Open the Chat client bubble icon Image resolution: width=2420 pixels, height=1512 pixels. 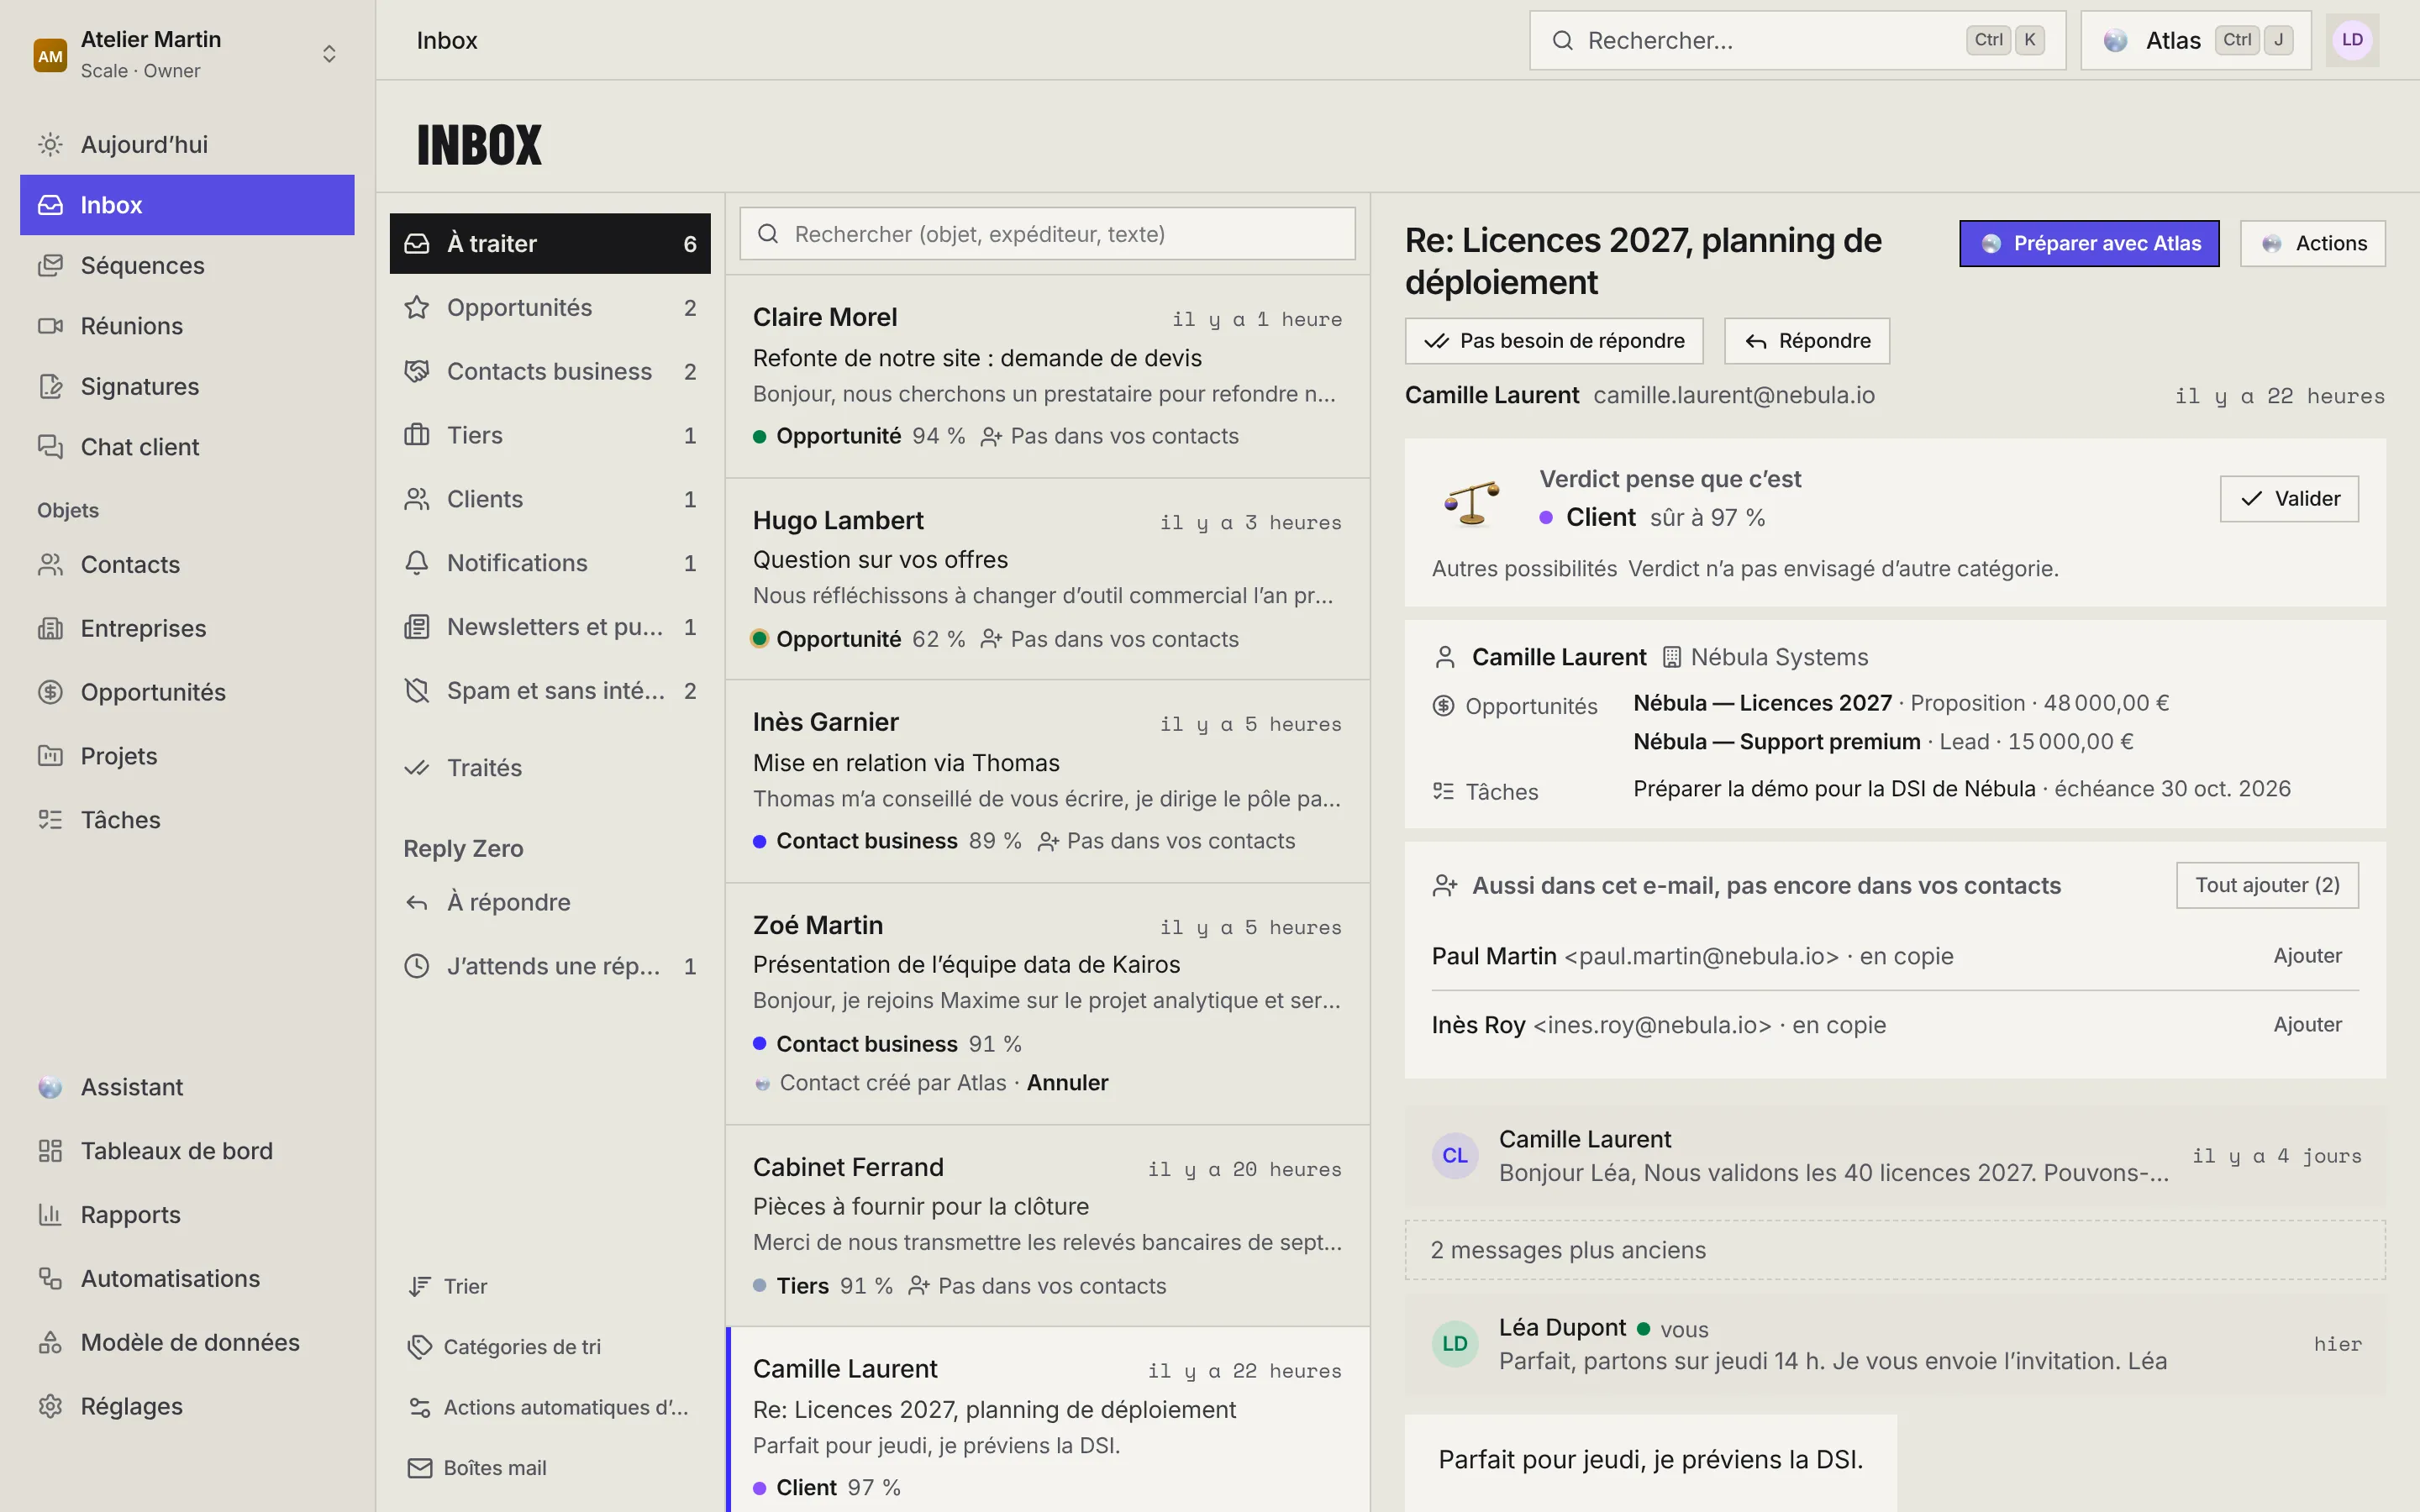click(x=50, y=447)
